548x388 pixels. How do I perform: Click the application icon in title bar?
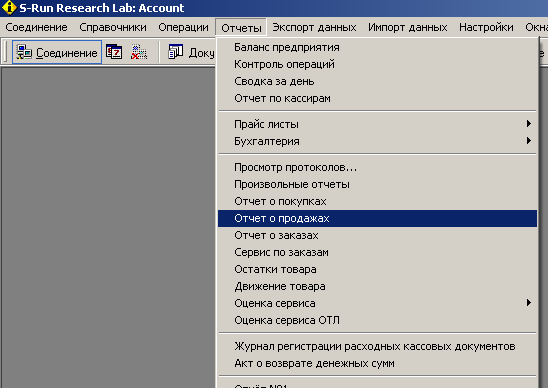[x=9, y=8]
